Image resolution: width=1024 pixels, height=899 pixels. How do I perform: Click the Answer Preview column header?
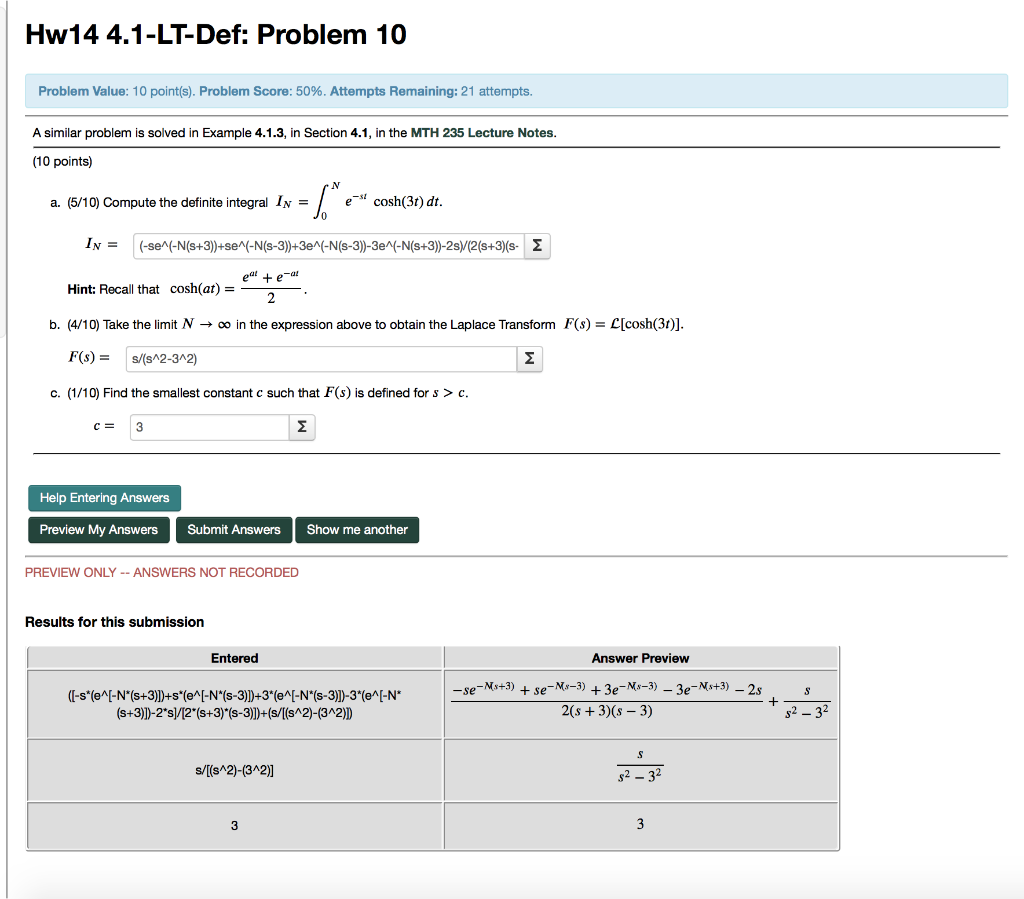[x=640, y=657]
